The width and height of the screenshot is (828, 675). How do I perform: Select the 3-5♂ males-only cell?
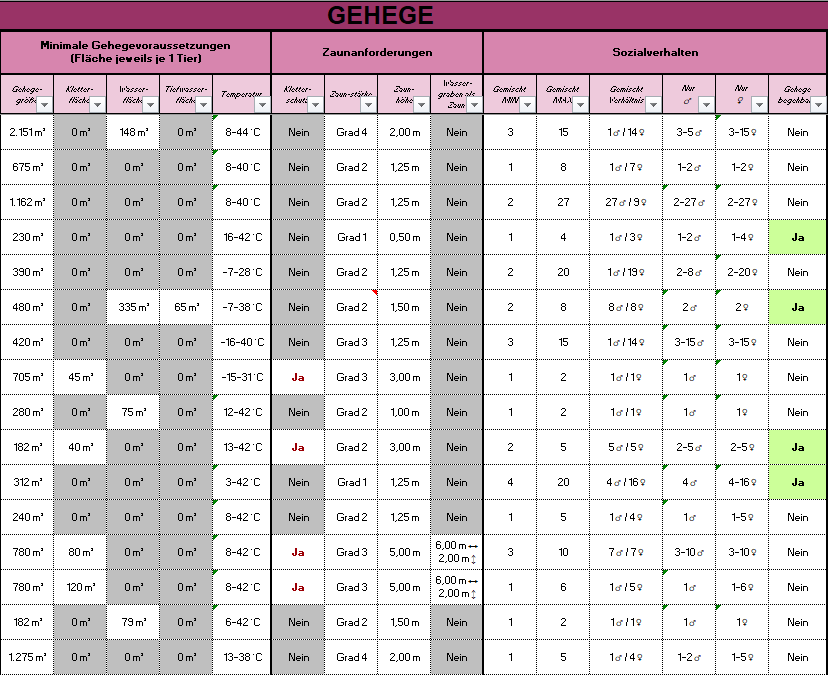(x=689, y=132)
